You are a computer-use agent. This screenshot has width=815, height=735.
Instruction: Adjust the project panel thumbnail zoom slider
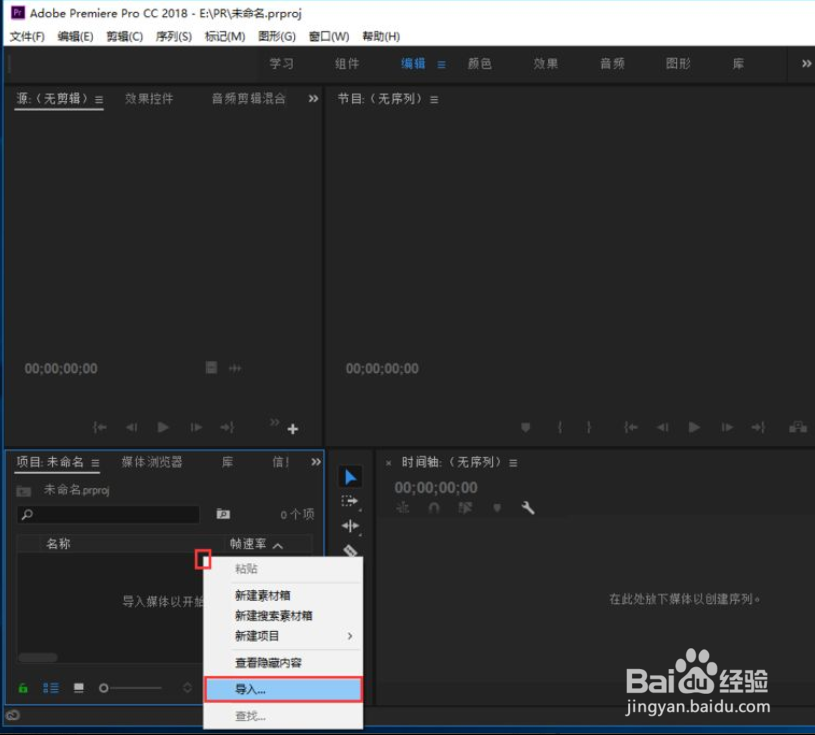(x=130, y=688)
